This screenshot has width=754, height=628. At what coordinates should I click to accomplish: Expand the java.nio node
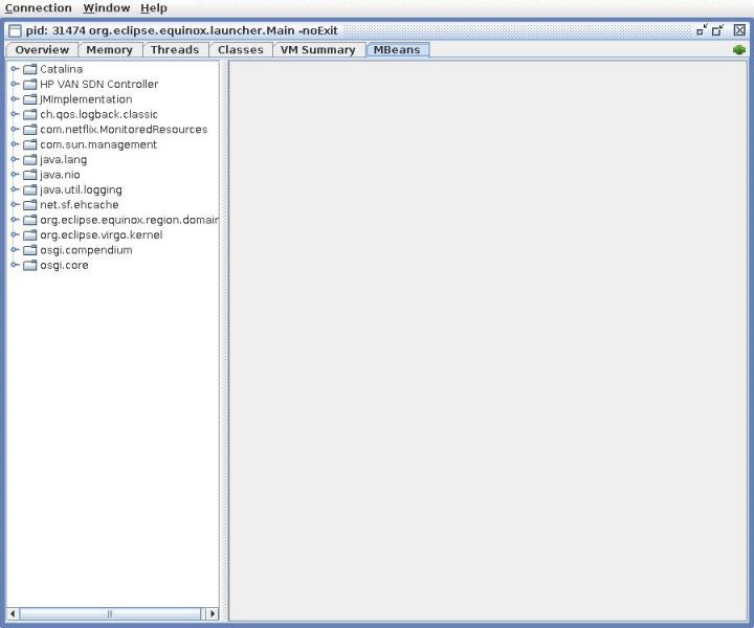point(14,174)
